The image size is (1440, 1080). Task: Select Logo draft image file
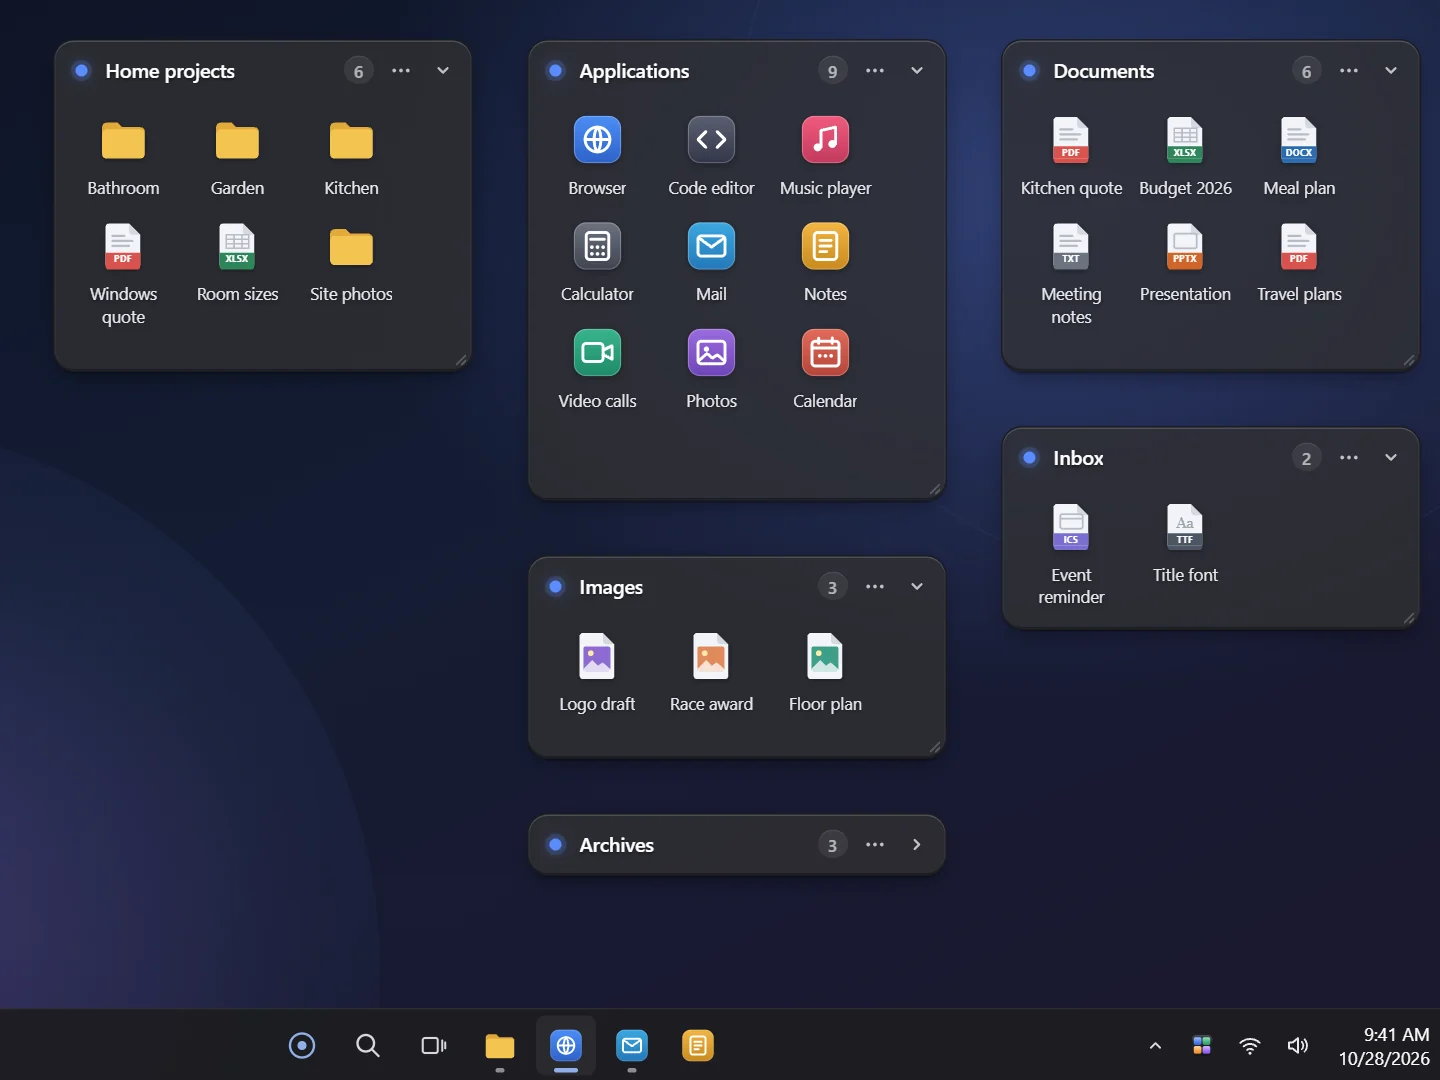click(x=597, y=657)
